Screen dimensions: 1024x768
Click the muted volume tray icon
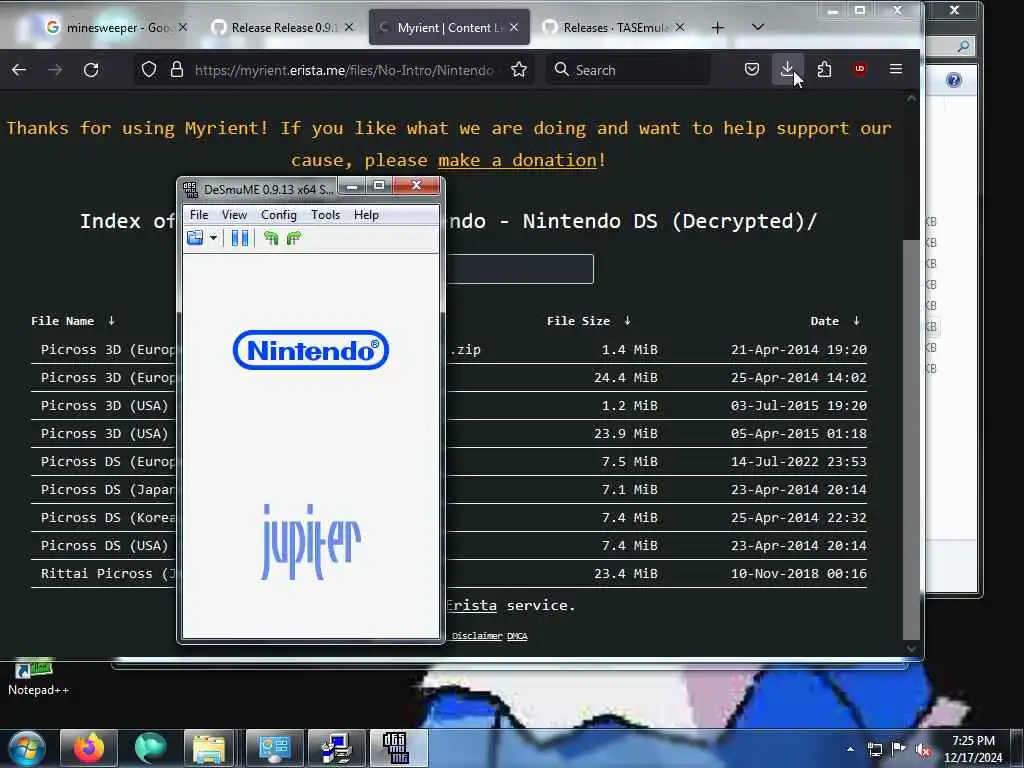[923, 749]
